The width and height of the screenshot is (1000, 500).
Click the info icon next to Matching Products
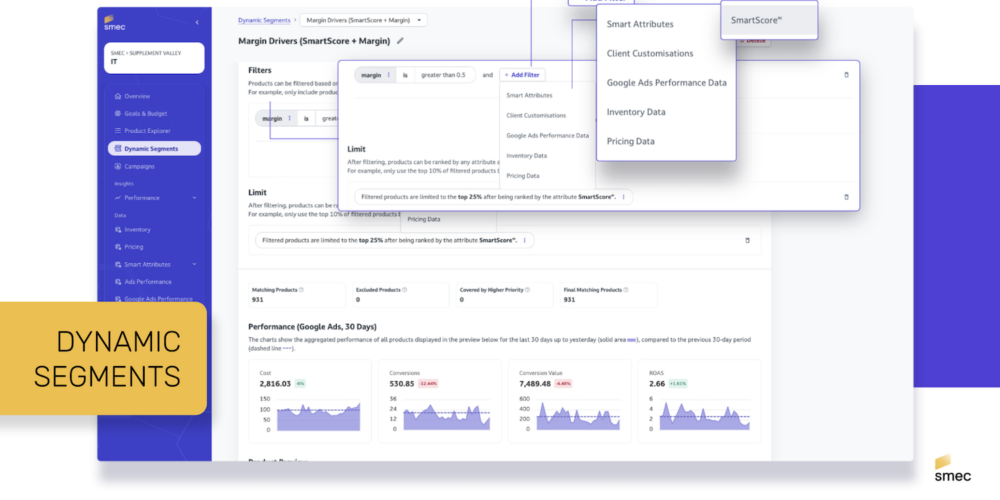(x=302, y=290)
